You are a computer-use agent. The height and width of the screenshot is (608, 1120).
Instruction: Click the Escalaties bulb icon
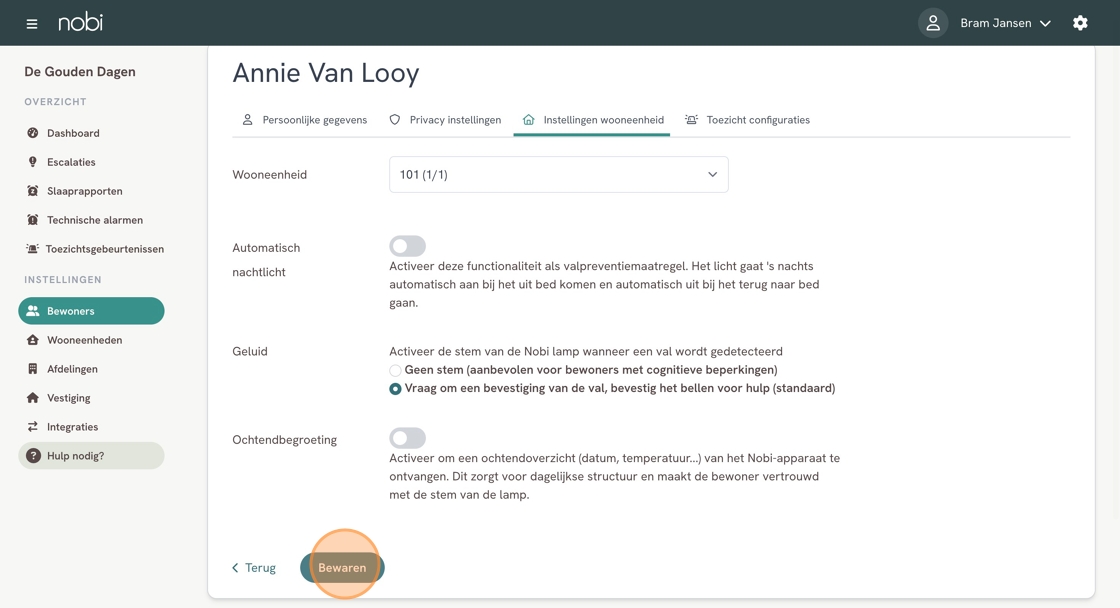pyautogui.click(x=33, y=162)
